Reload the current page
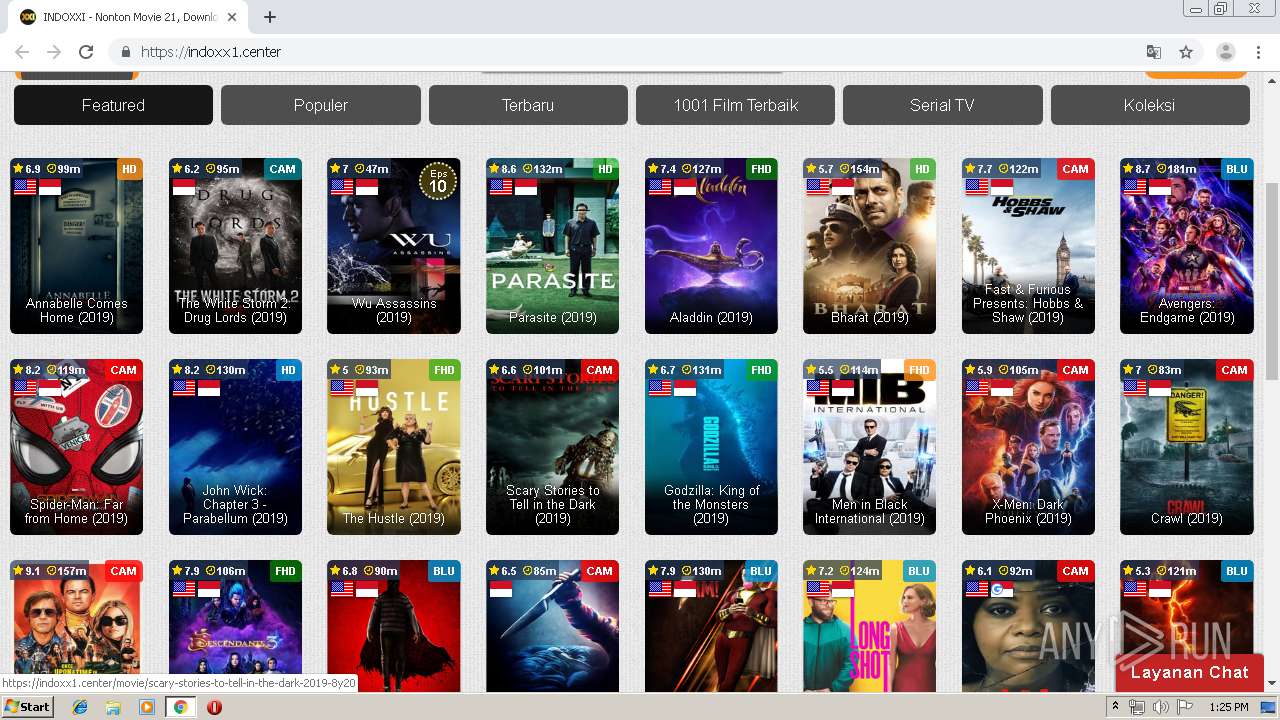Screen dimensions: 1280x720 (x=86, y=52)
